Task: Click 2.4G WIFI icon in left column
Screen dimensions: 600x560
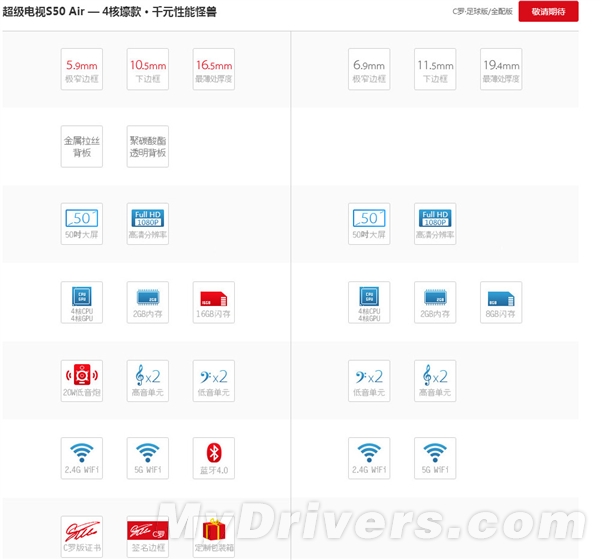Action: pos(82,458)
